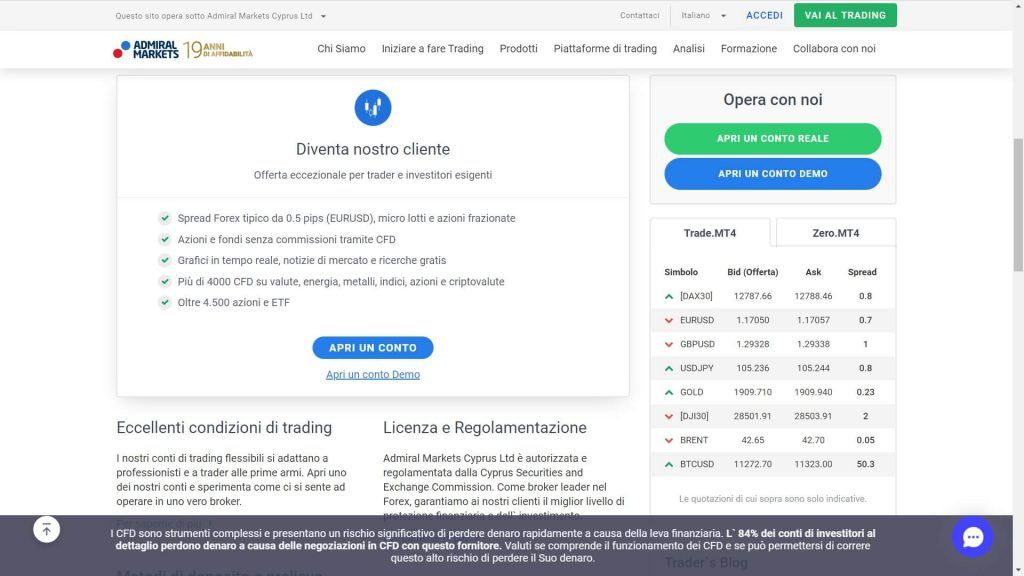Click the red down arrow beside BRENT

pos(669,440)
